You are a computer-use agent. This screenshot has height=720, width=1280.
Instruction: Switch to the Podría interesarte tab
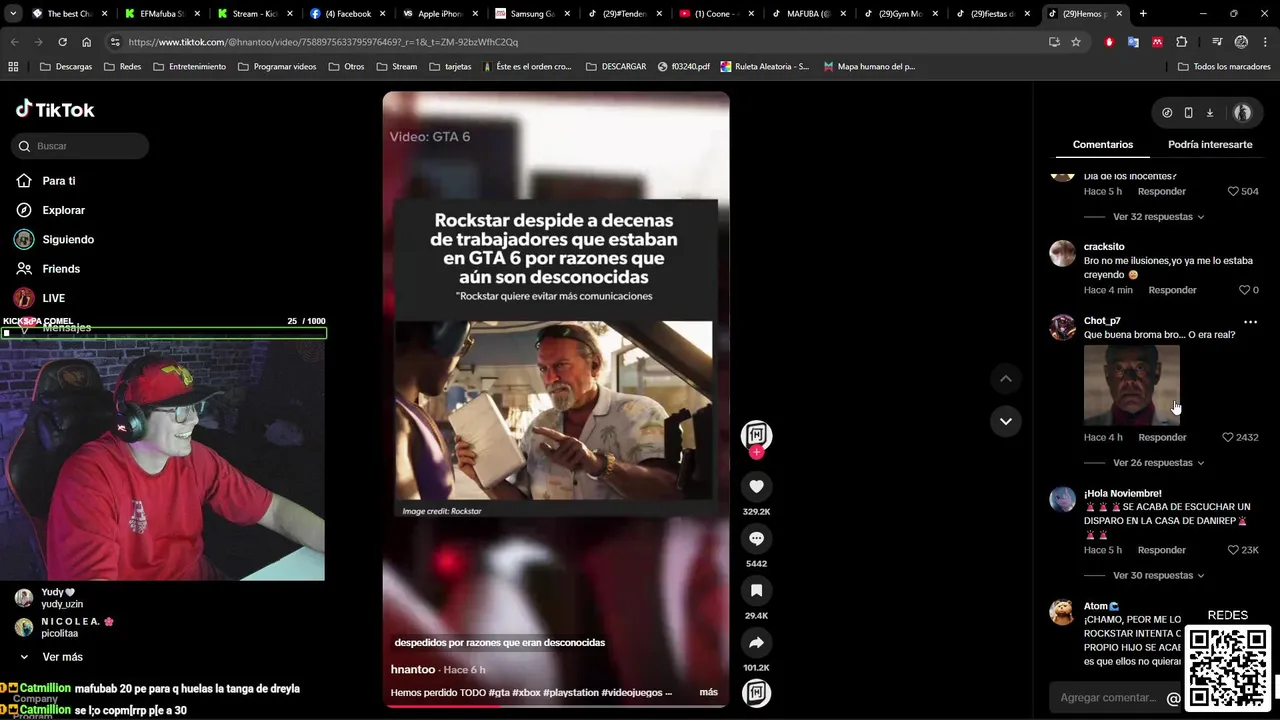(x=1209, y=144)
